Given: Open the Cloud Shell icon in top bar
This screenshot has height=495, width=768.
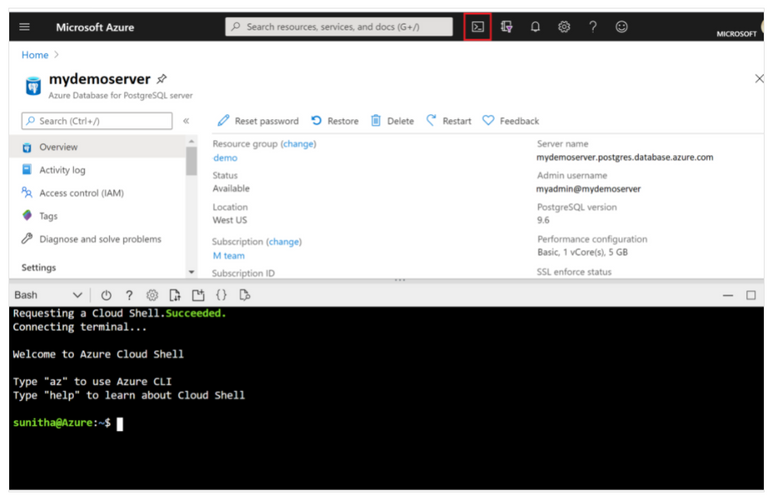Looking at the screenshot, I should tap(478, 27).
